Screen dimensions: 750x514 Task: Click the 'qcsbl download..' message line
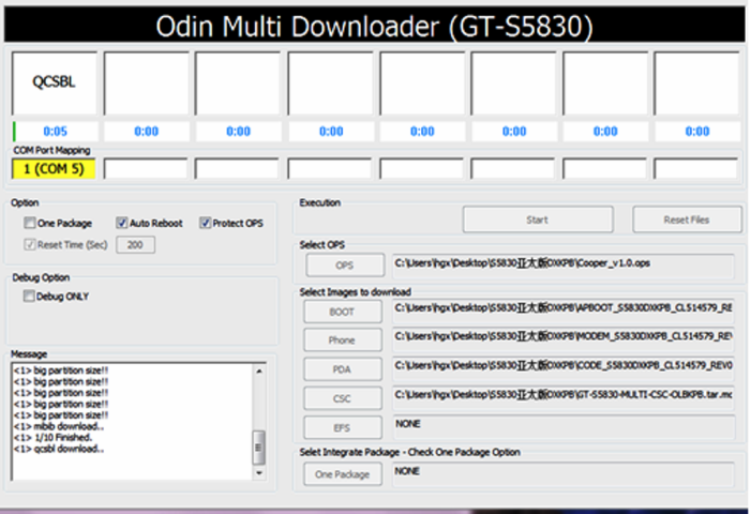pyautogui.click(x=59, y=448)
